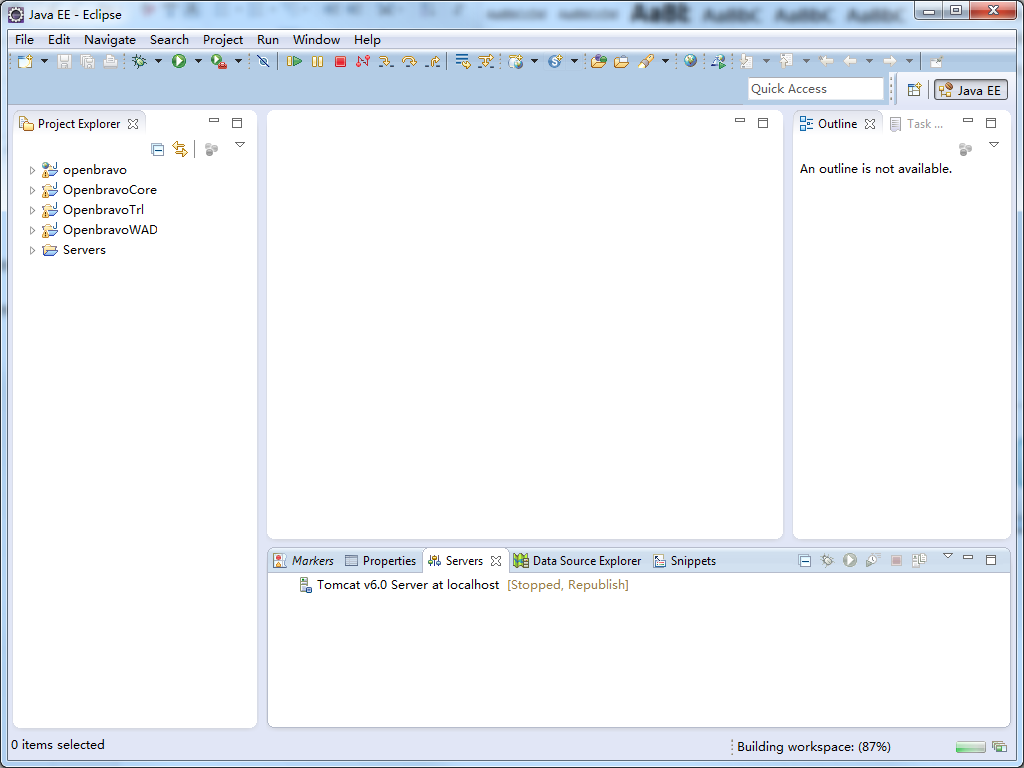
Task: Switch to the Task List tab
Action: pyautogui.click(x=917, y=123)
